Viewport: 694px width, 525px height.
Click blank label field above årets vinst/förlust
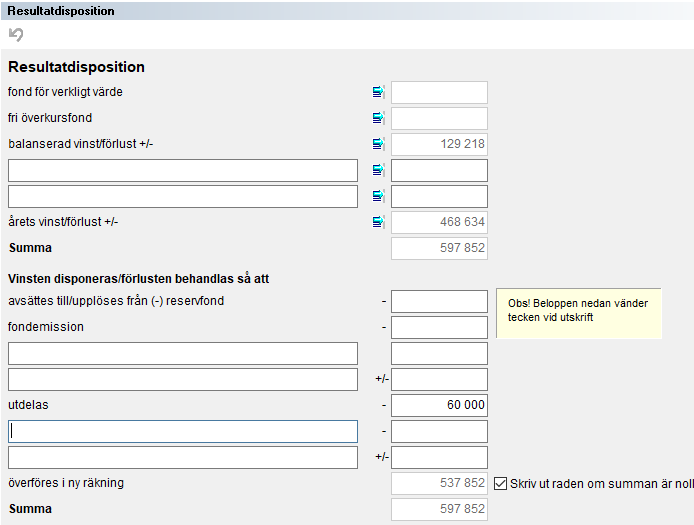[x=183, y=197]
